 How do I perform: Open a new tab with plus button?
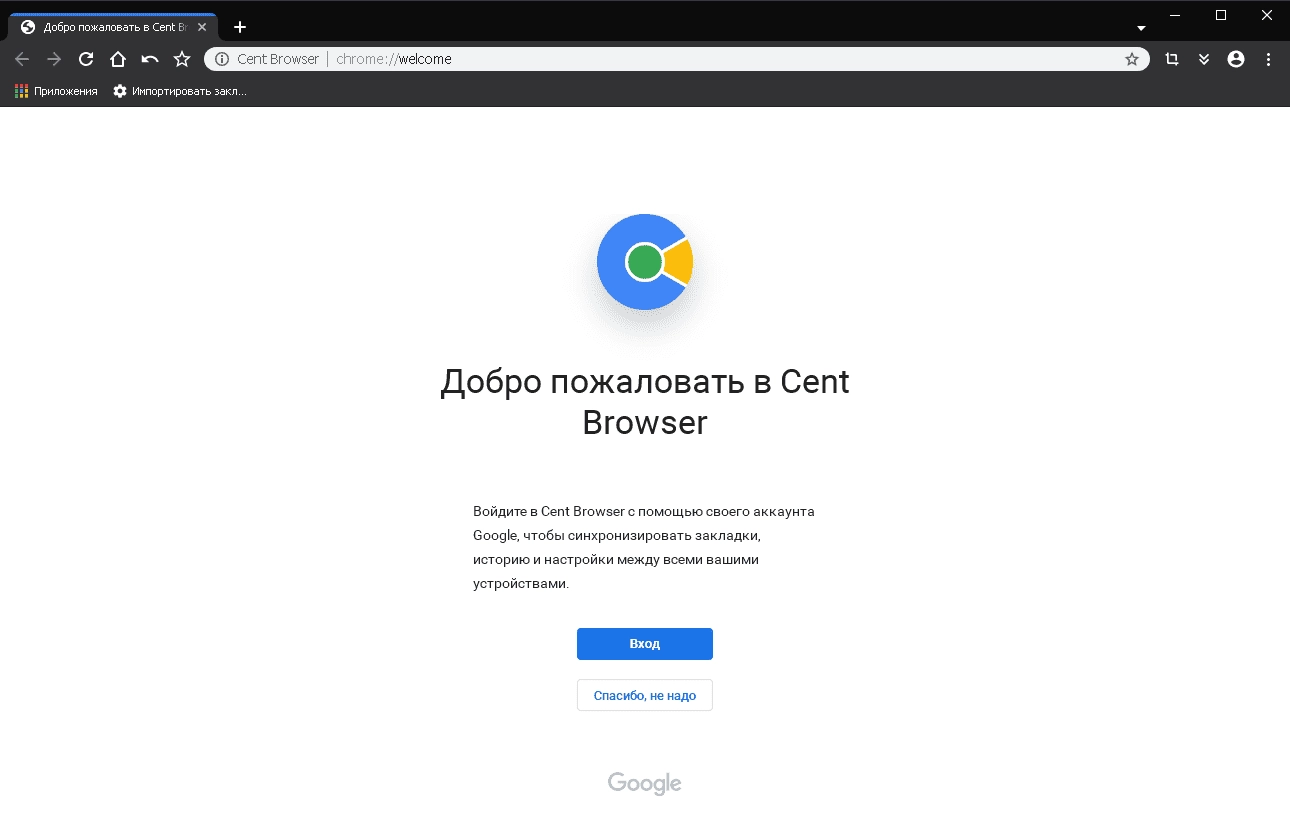(240, 27)
